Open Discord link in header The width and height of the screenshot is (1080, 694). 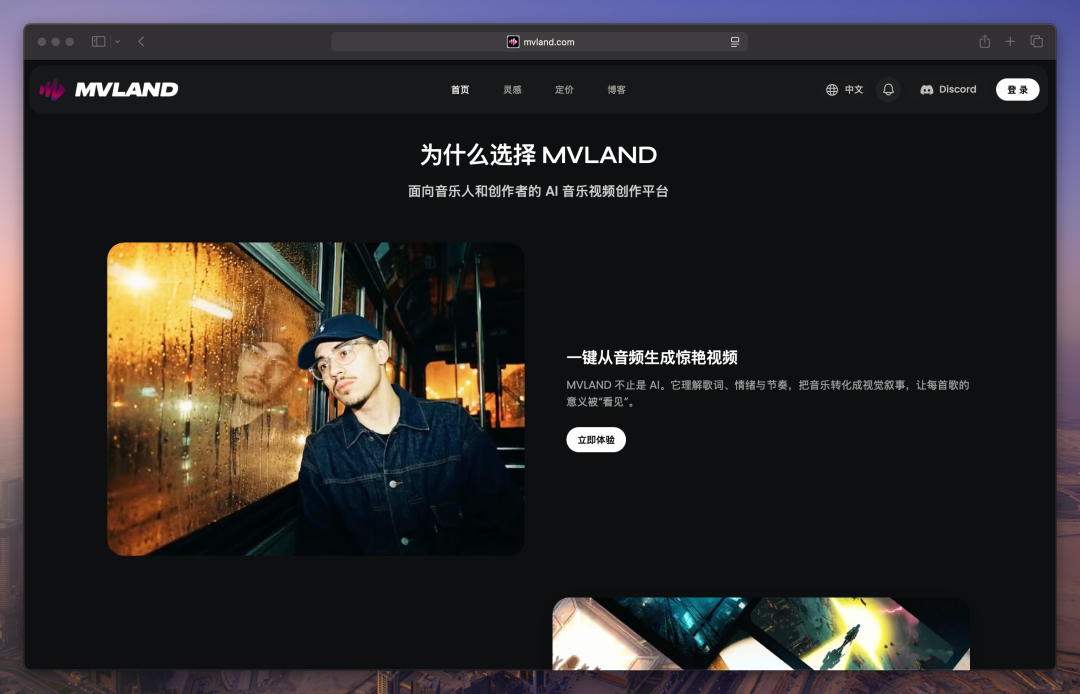(x=948, y=90)
